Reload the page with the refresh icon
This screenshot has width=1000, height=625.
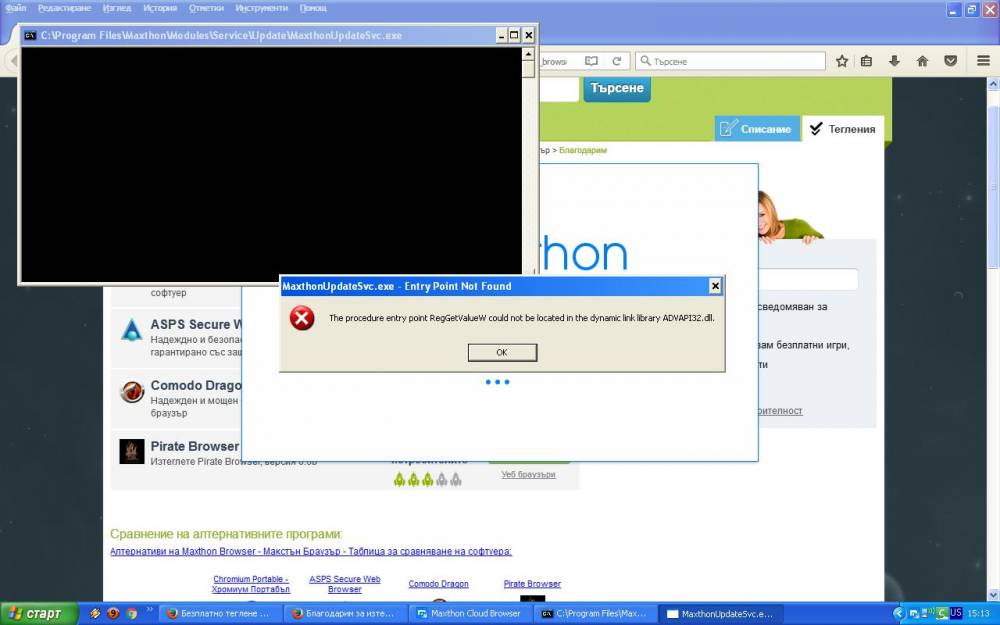click(617, 61)
